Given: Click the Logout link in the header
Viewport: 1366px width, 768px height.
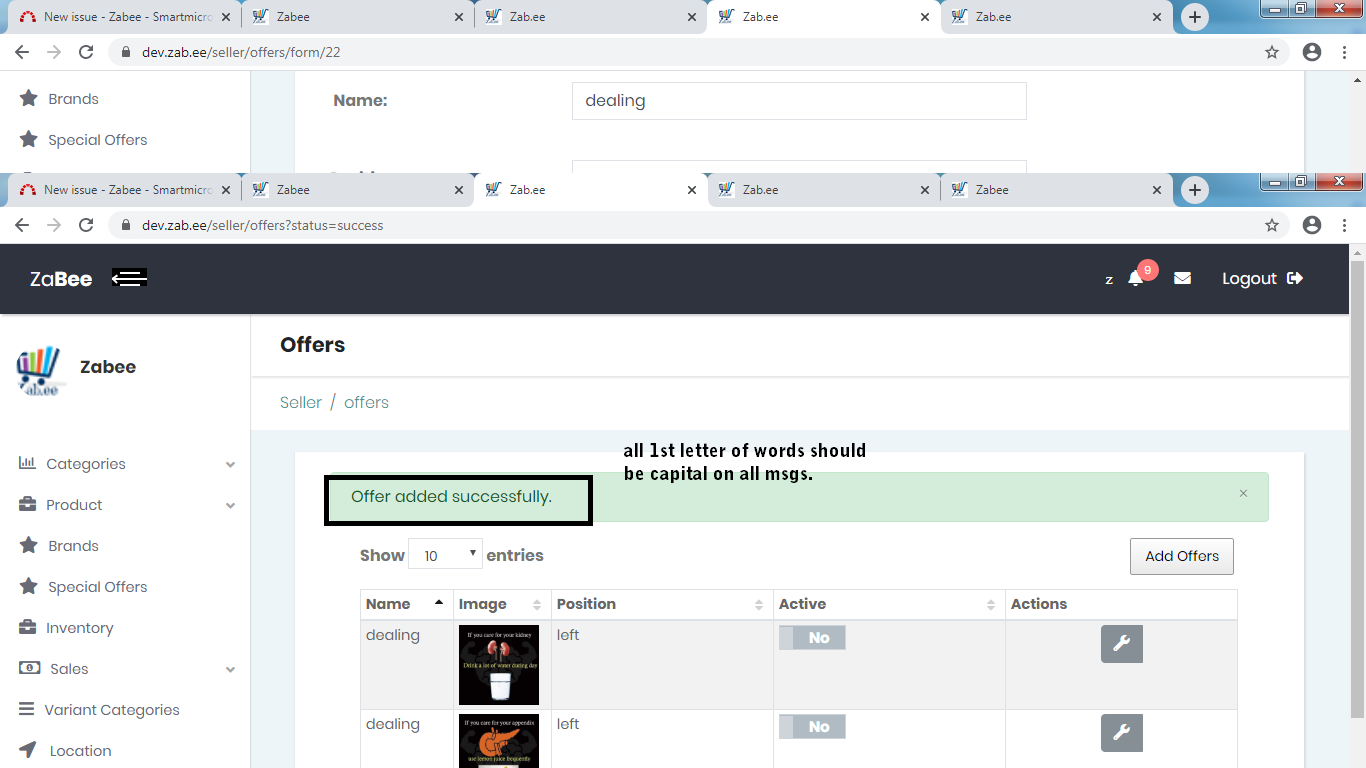Looking at the screenshot, I should 1262,279.
